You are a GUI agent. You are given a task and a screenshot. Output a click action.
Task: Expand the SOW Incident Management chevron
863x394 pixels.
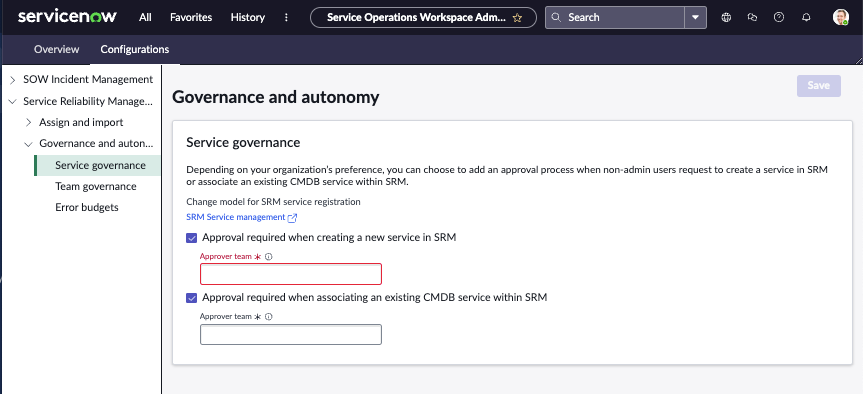tap(13, 80)
